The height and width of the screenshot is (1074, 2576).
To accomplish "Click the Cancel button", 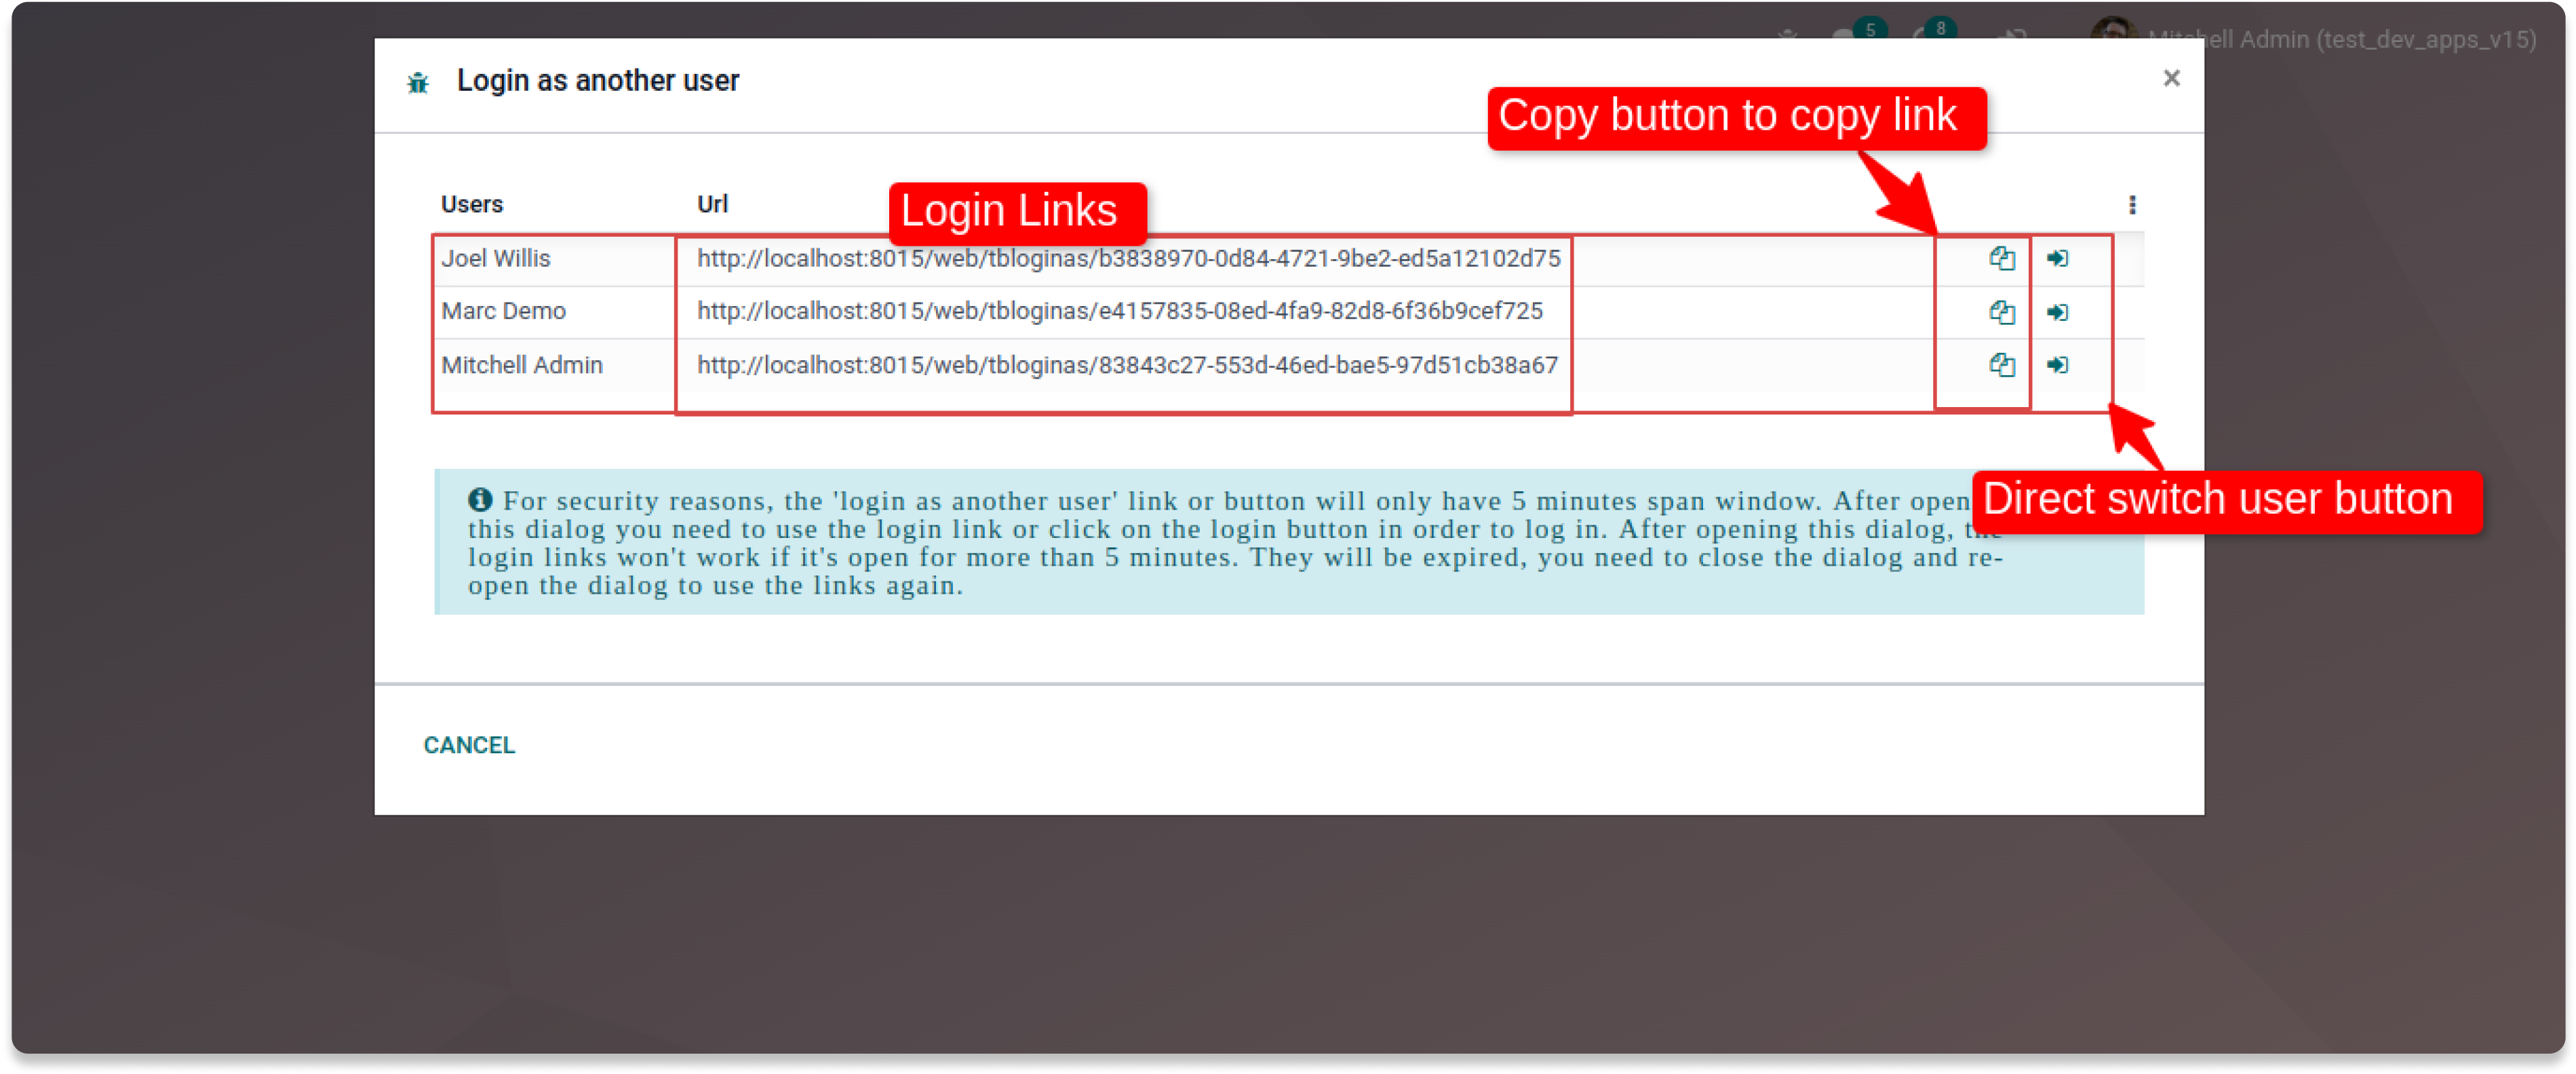I will point(469,745).
